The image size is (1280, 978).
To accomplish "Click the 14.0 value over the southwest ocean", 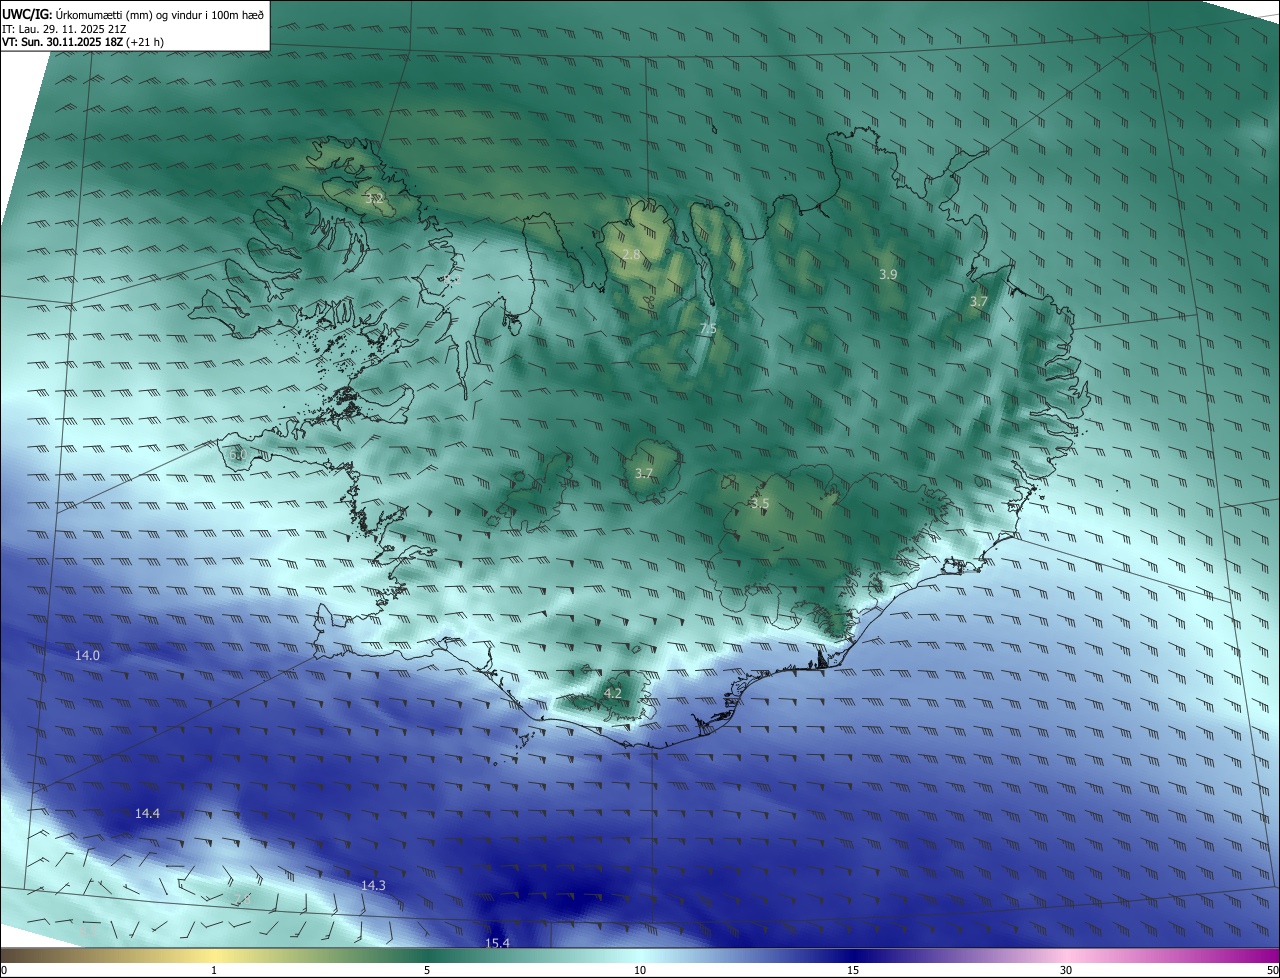I will [88, 655].
